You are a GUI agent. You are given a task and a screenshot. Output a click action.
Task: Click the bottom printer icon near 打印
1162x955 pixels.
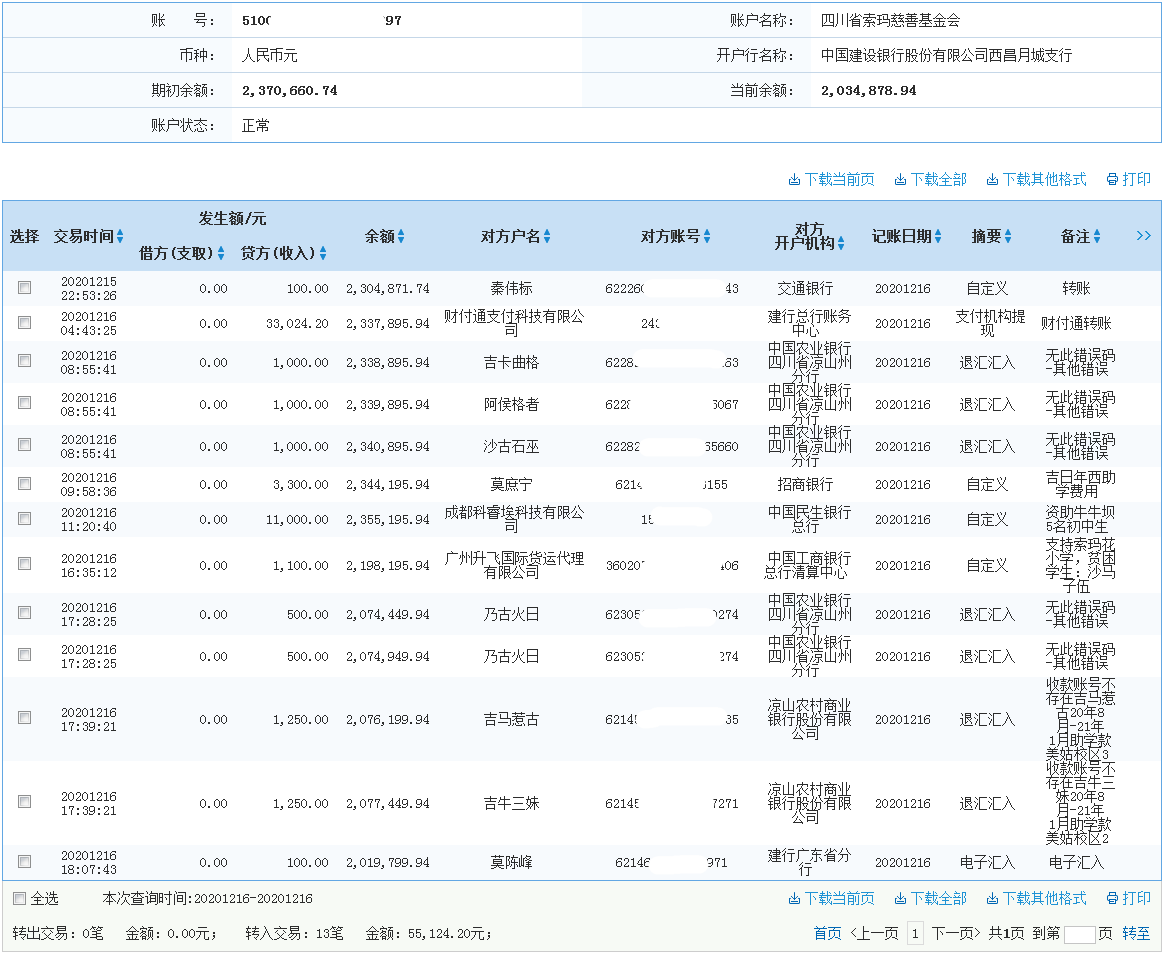pyautogui.click(x=1111, y=898)
